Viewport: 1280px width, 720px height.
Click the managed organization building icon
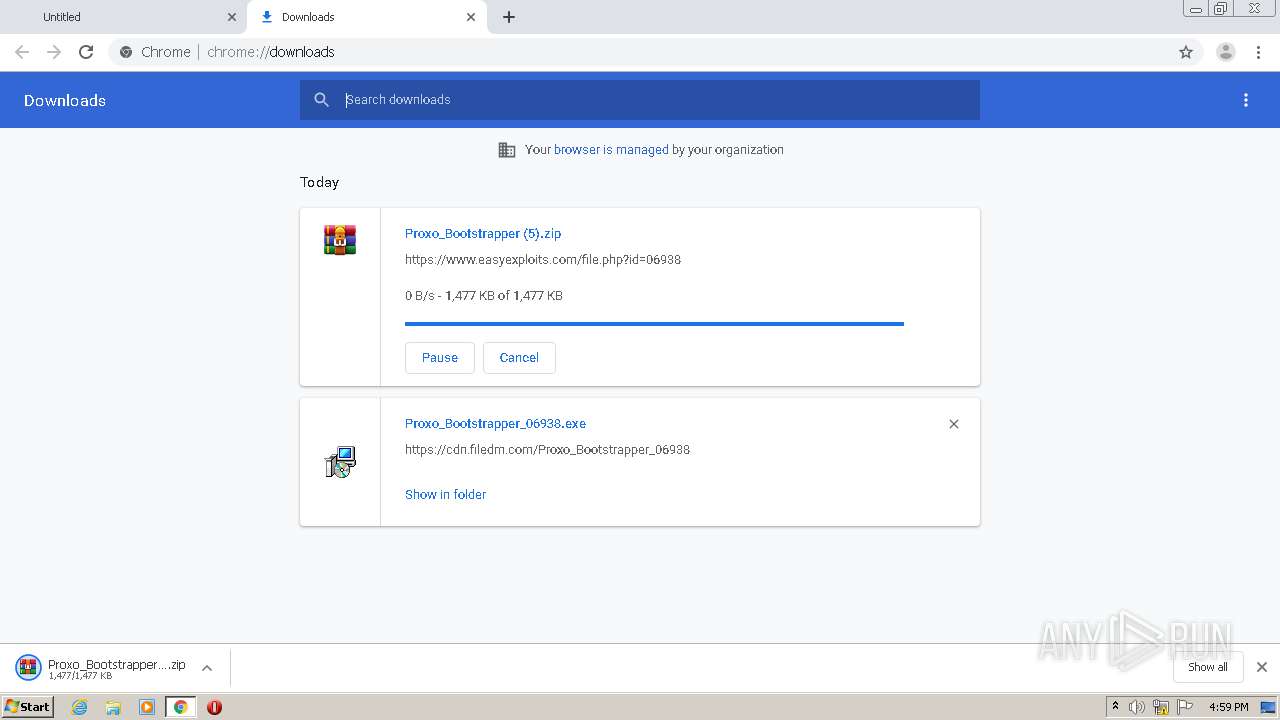[x=507, y=150]
